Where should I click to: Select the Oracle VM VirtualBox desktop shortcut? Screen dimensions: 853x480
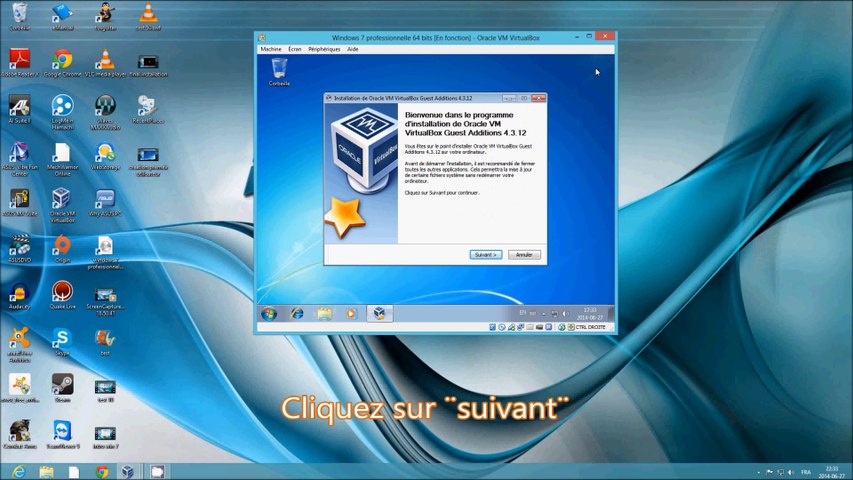63,205
